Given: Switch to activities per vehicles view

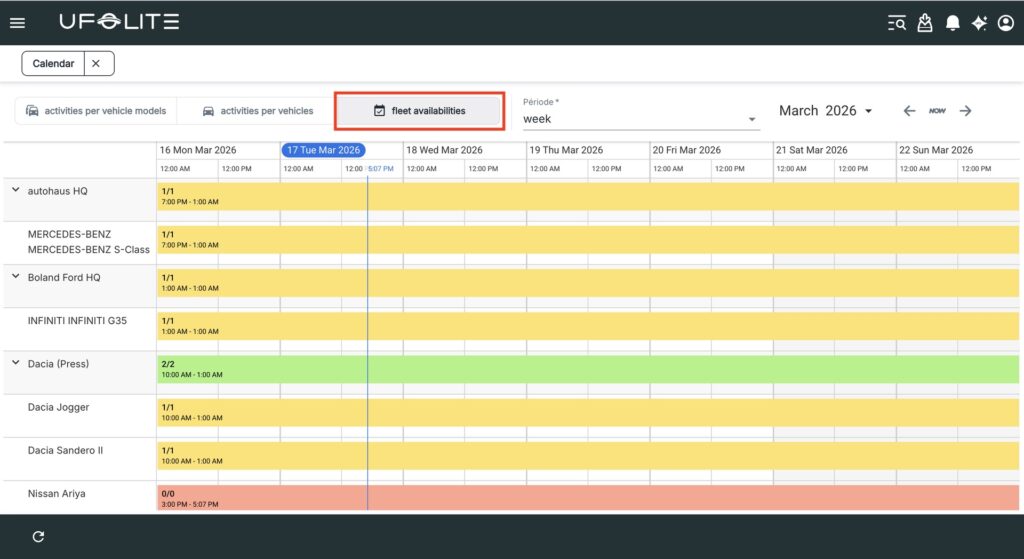Looking at the screenshot, I should pos(258,111).
